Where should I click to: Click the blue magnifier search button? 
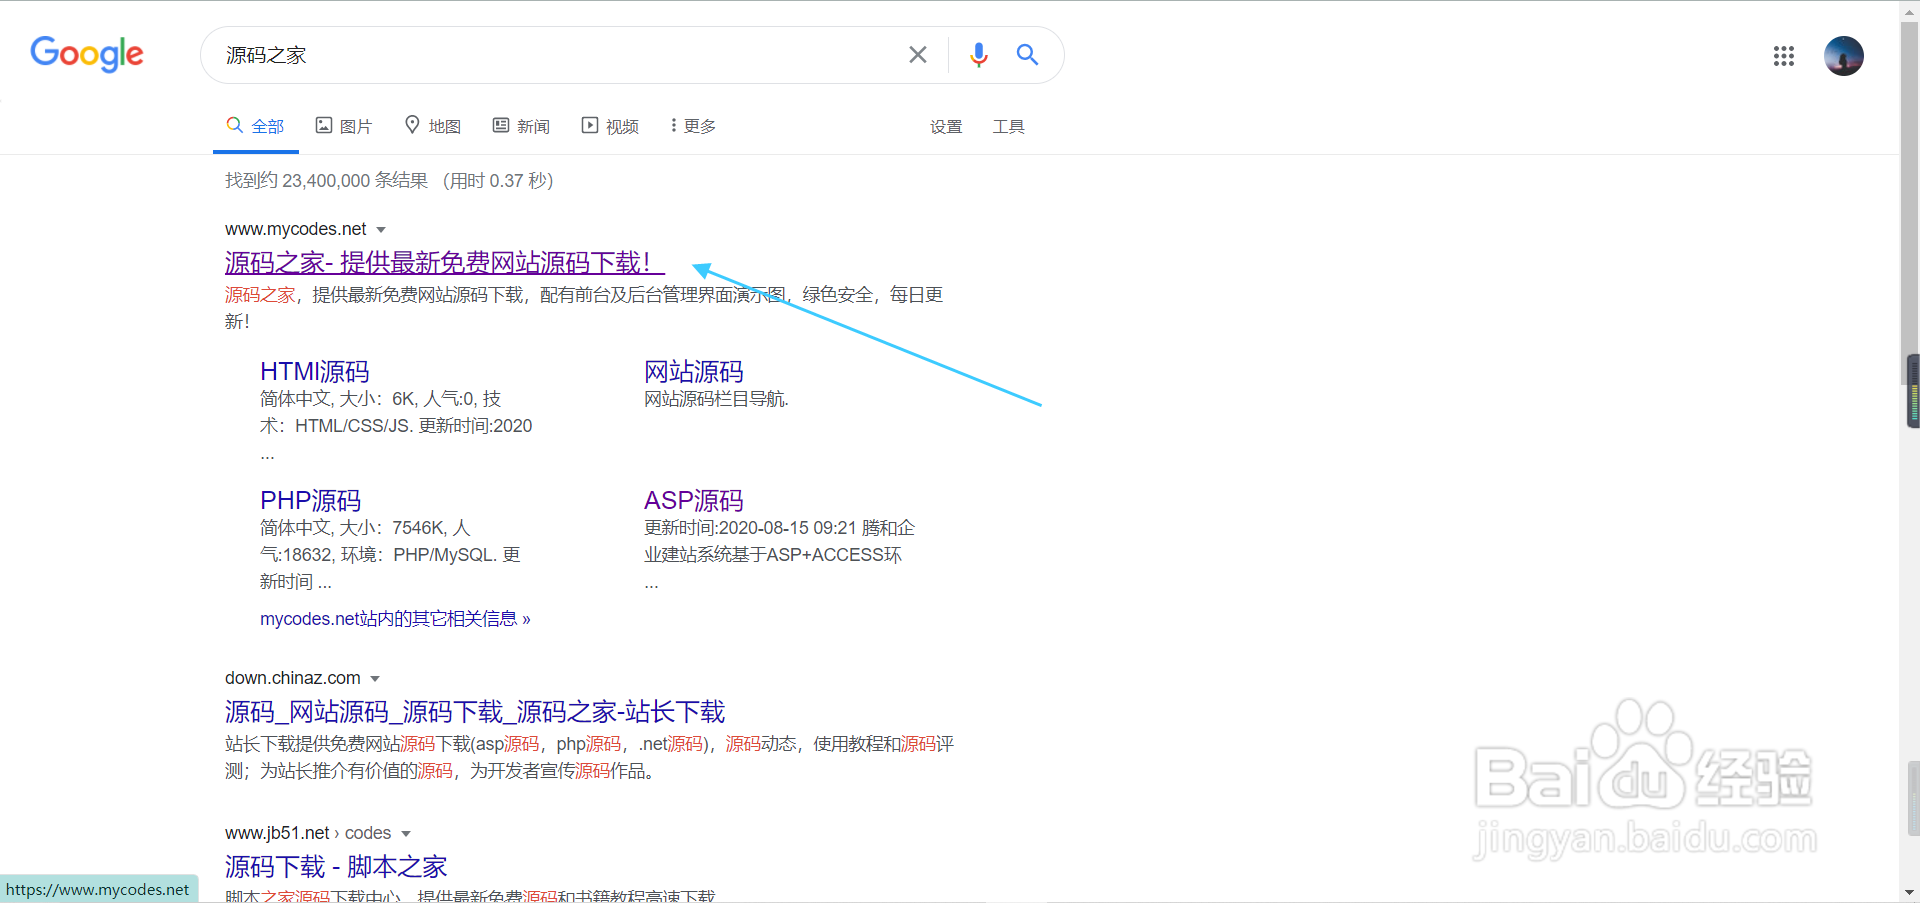click(1027, 55)
